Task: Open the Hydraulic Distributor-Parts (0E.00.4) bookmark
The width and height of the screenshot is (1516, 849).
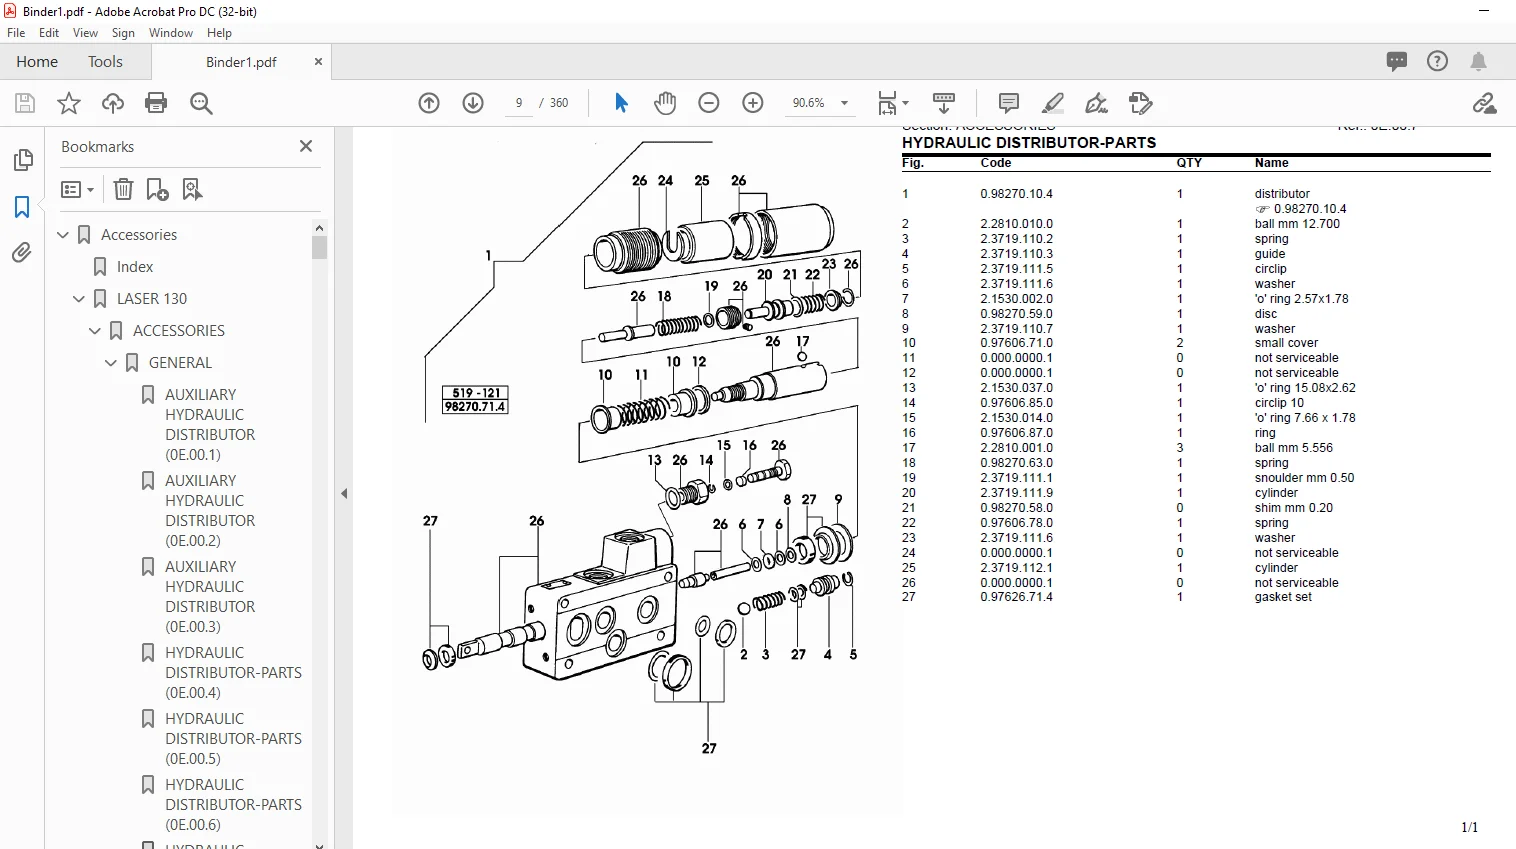Action: pos(233,673)
